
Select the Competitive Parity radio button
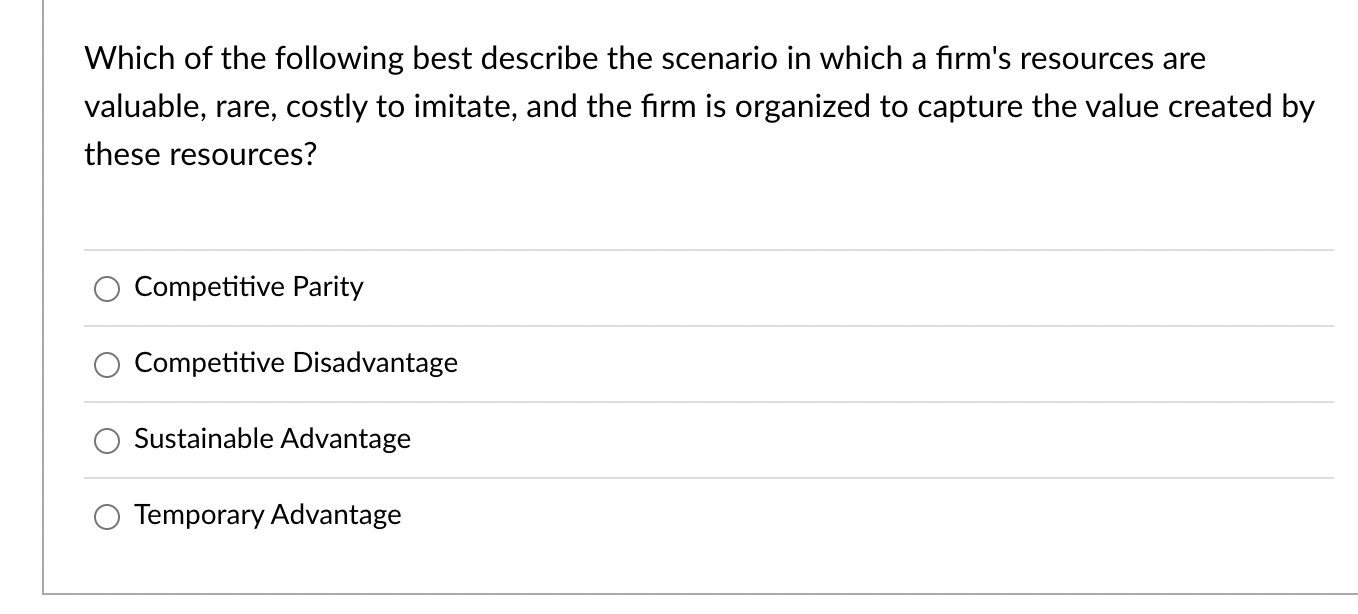(106, 288)
